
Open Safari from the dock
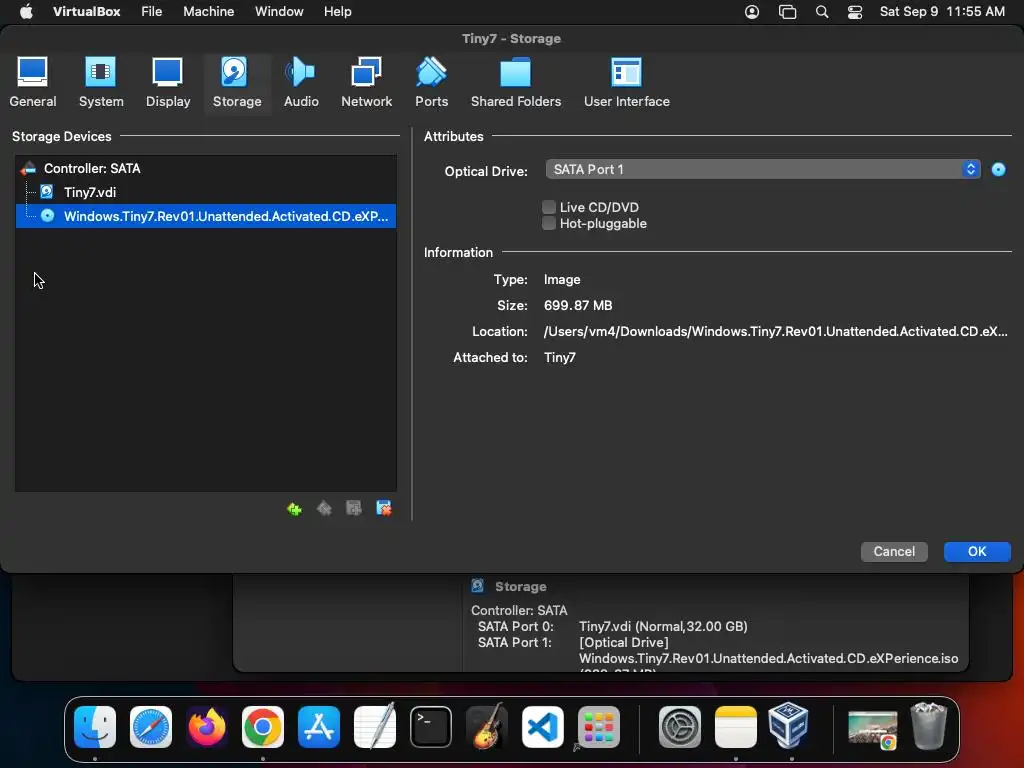click(151, 727)
